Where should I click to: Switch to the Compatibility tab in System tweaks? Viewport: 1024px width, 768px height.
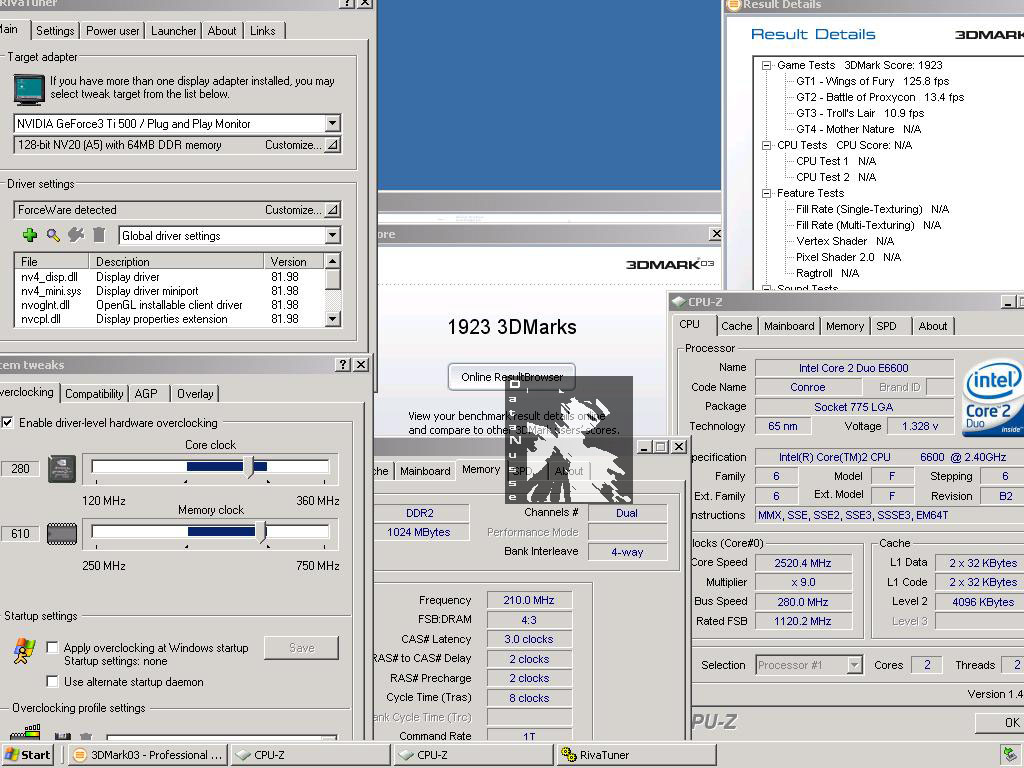pyautogui.click(x=94, y=394)
